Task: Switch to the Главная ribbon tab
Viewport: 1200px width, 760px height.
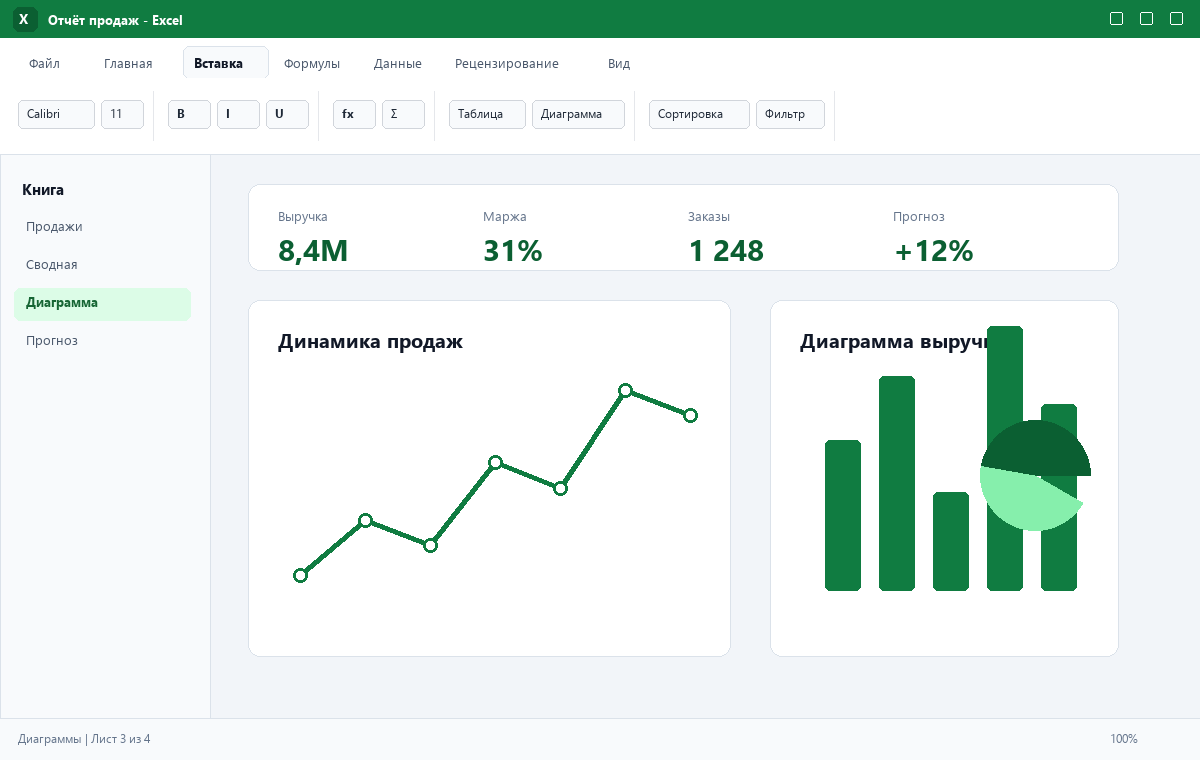Action: pos(128,63)
